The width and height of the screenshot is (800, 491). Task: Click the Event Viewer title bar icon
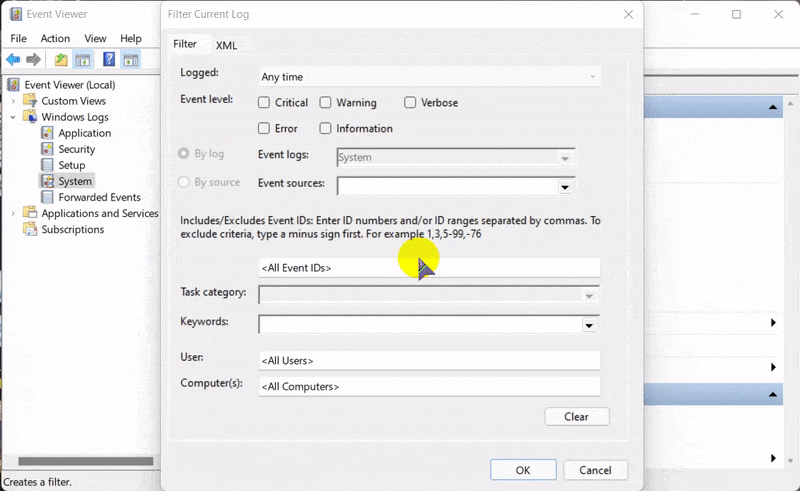[x=16, y=14]
